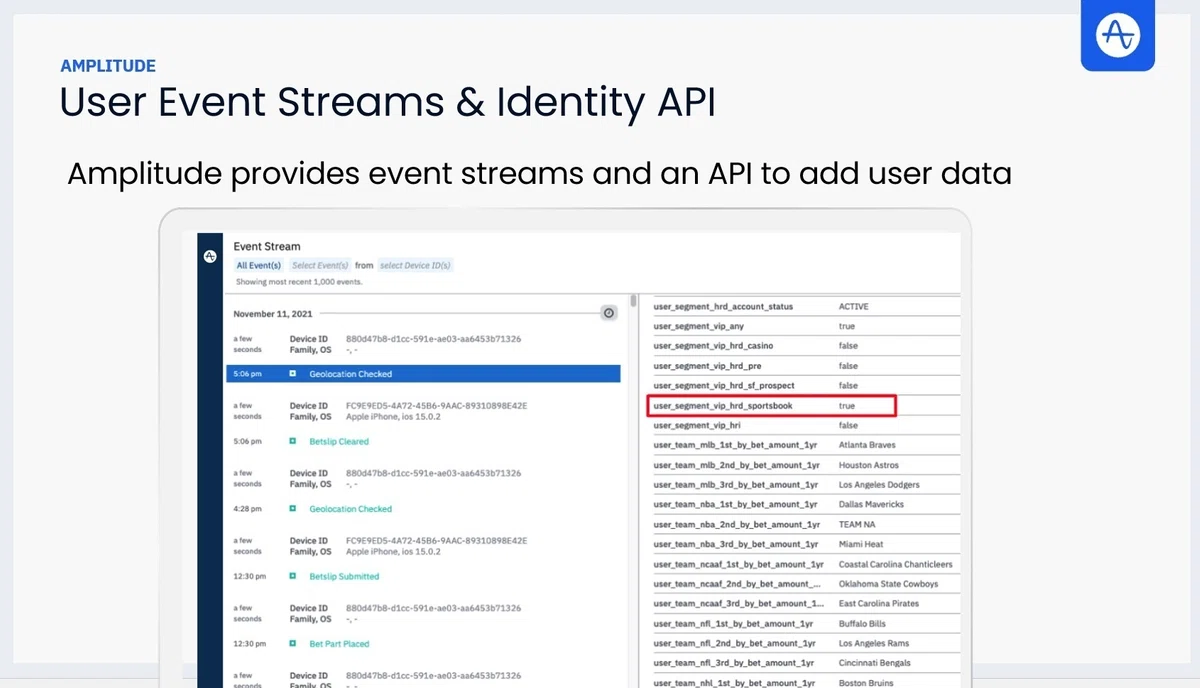Select the user_segment_hrd_account_status property

pyautogui.click(x=723, y=306)
